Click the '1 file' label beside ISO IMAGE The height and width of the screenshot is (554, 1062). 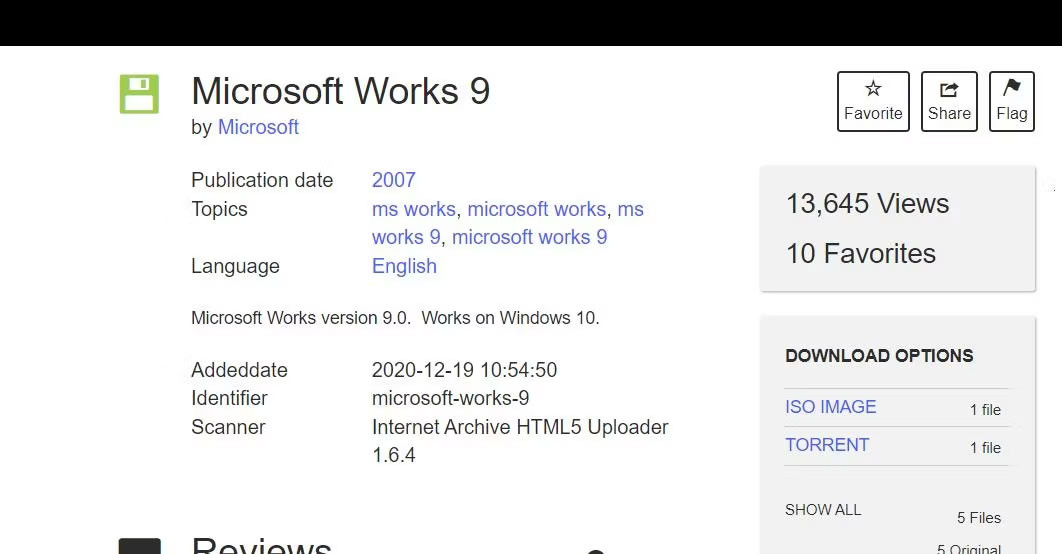(985, 410)
